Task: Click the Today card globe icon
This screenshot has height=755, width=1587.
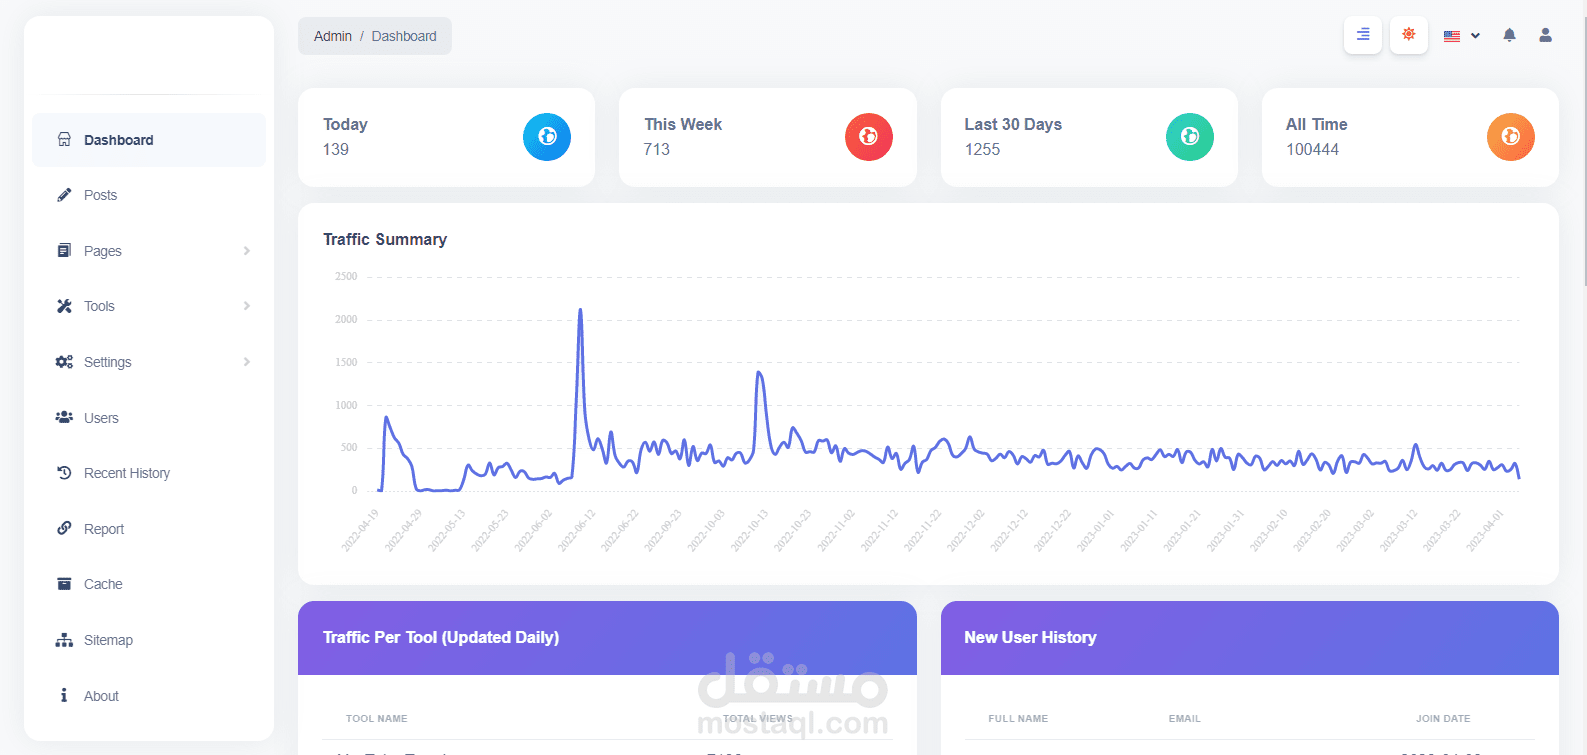Action: point(547,137)
